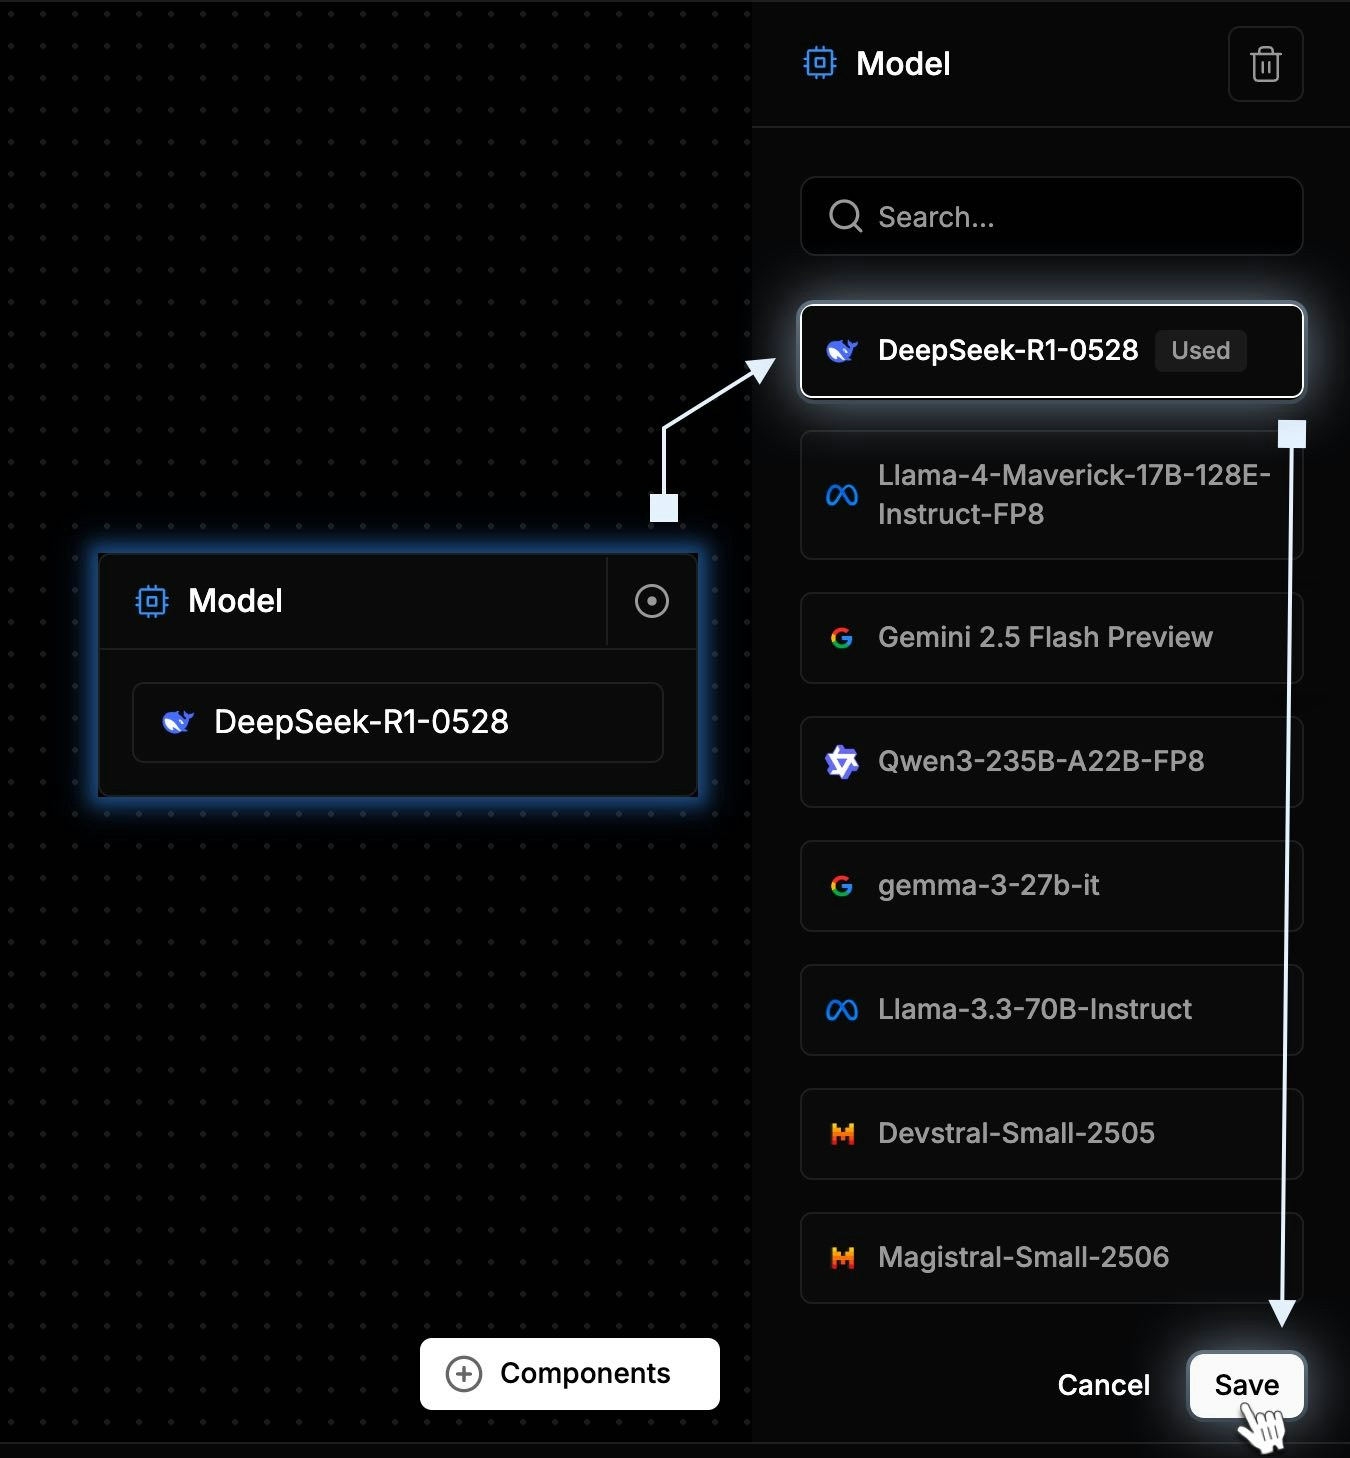Click the Meta logo beside Llama-3.3-70B-Instruct
The width and height of the screenshot is (1350, 1458).
(x=842, y=1010)
